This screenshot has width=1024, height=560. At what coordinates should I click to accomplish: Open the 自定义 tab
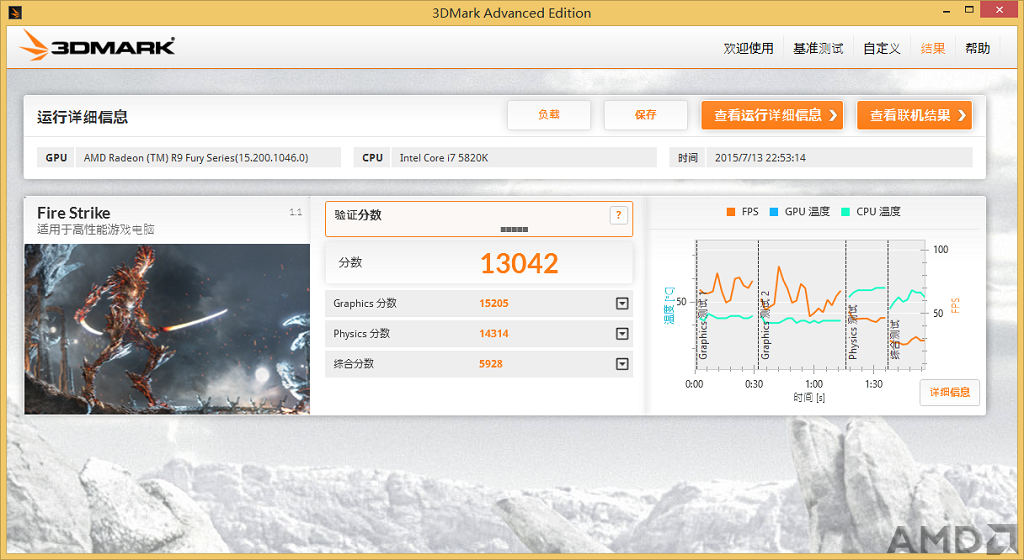tap(882, 48)
